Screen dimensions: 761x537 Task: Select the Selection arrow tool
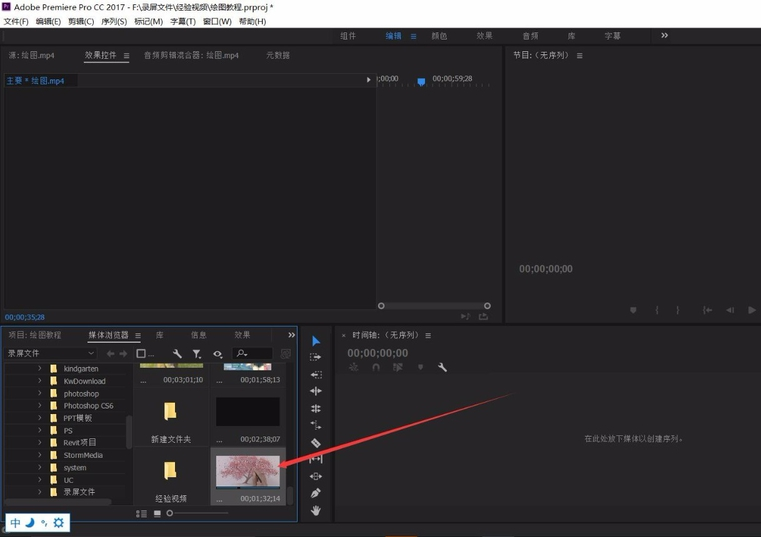coord(316,341)
